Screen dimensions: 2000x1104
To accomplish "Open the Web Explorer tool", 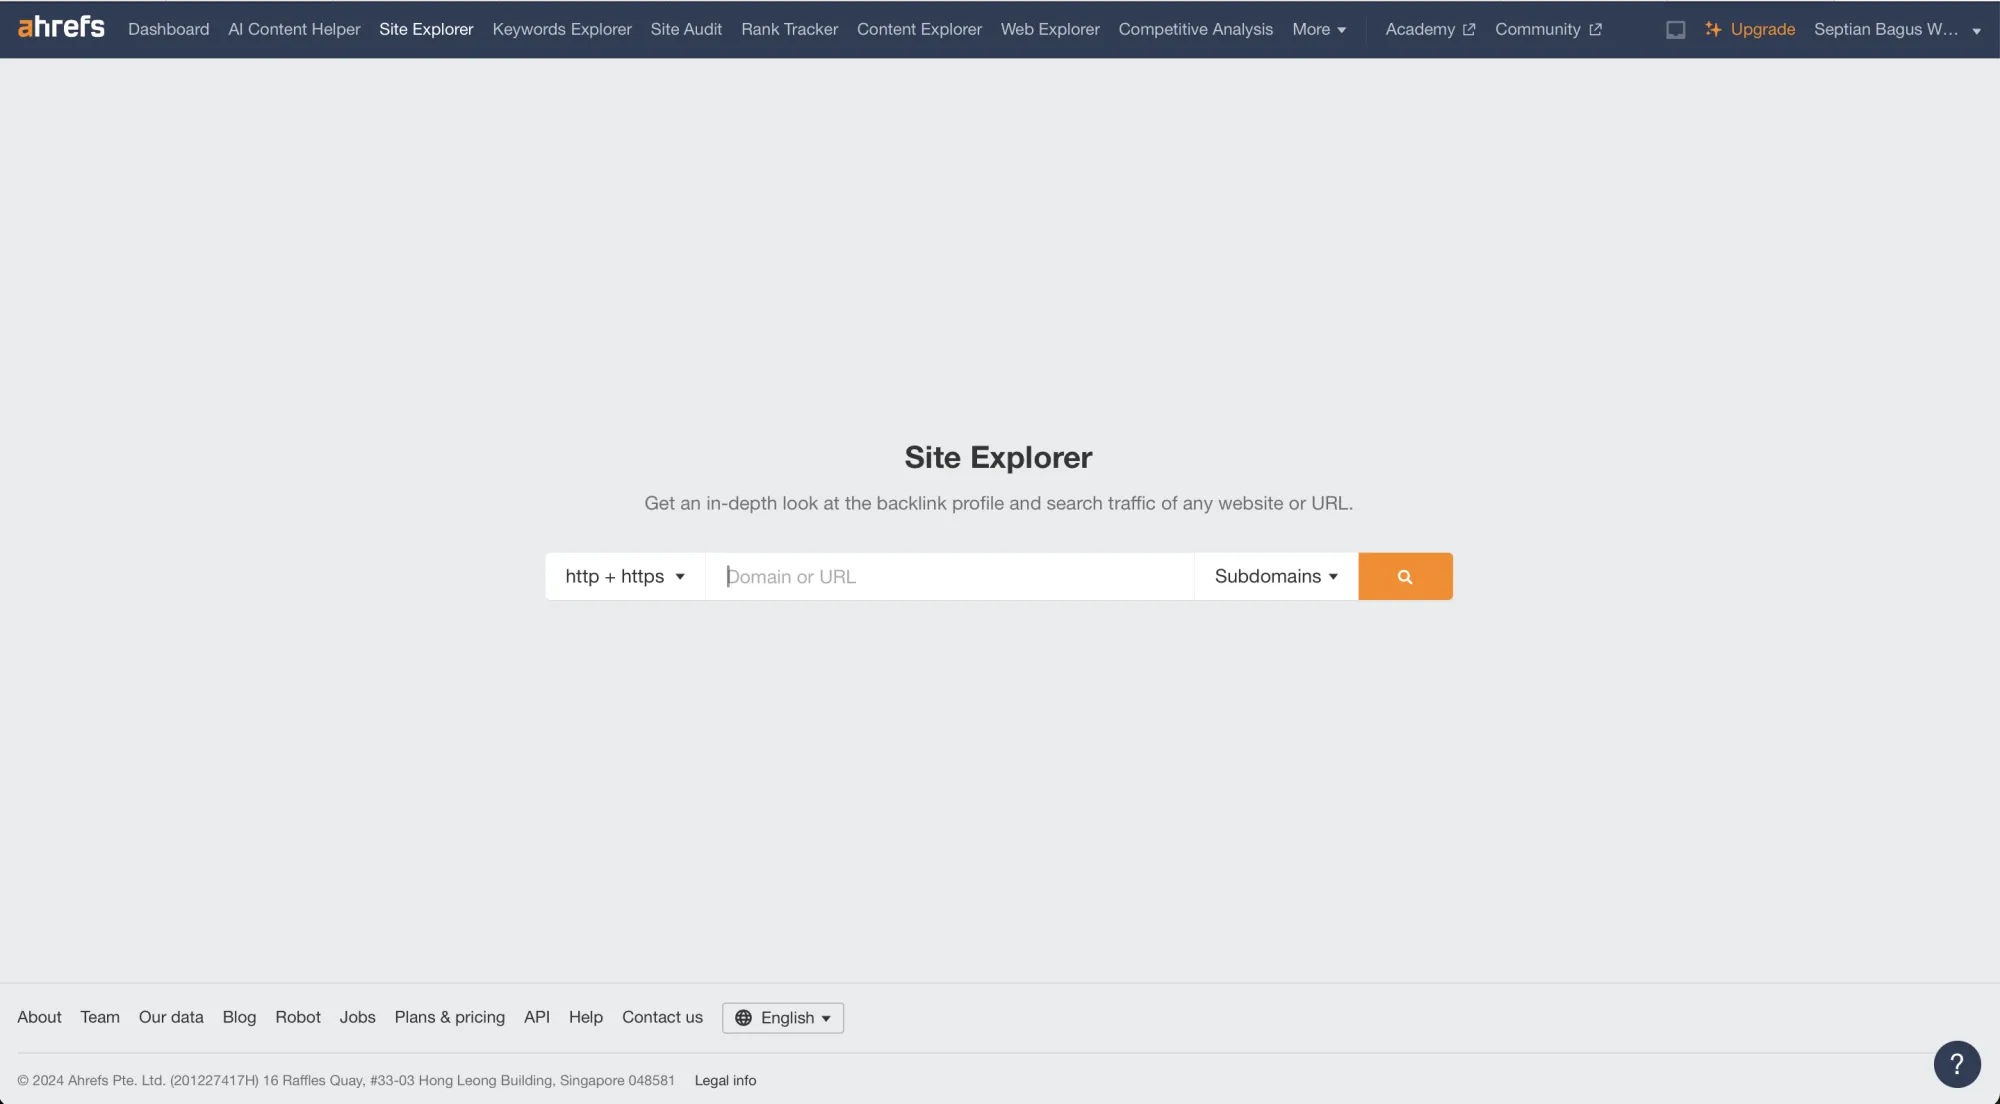I will [1050, 29].
